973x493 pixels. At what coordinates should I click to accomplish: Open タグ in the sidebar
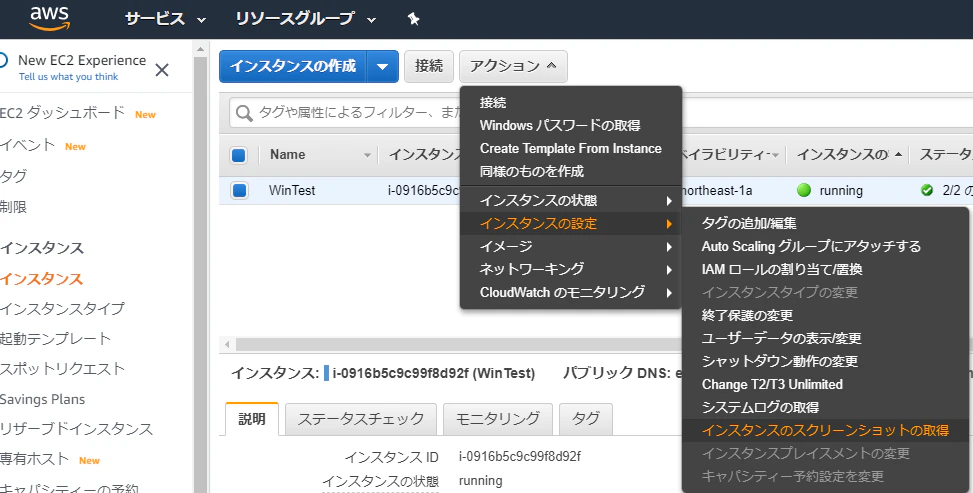[13, 176]
